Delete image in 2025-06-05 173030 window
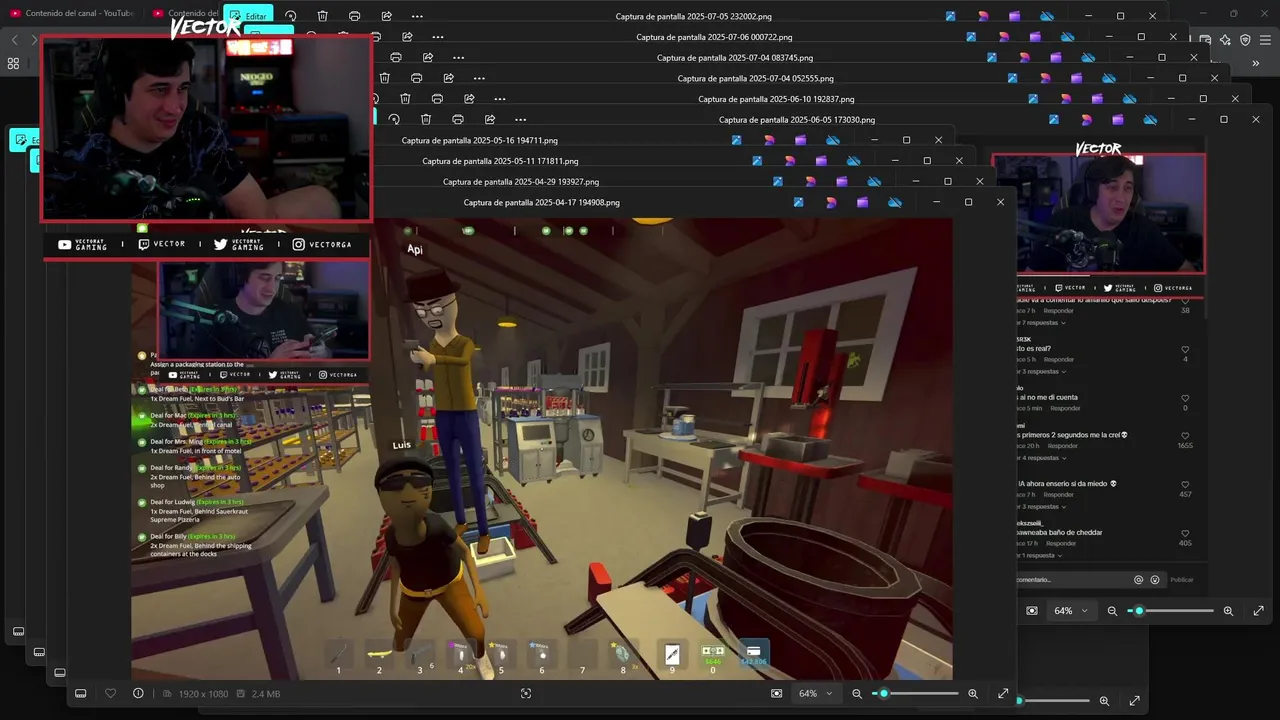Viewport: 1280px width, 720px height. pos(426,120)
